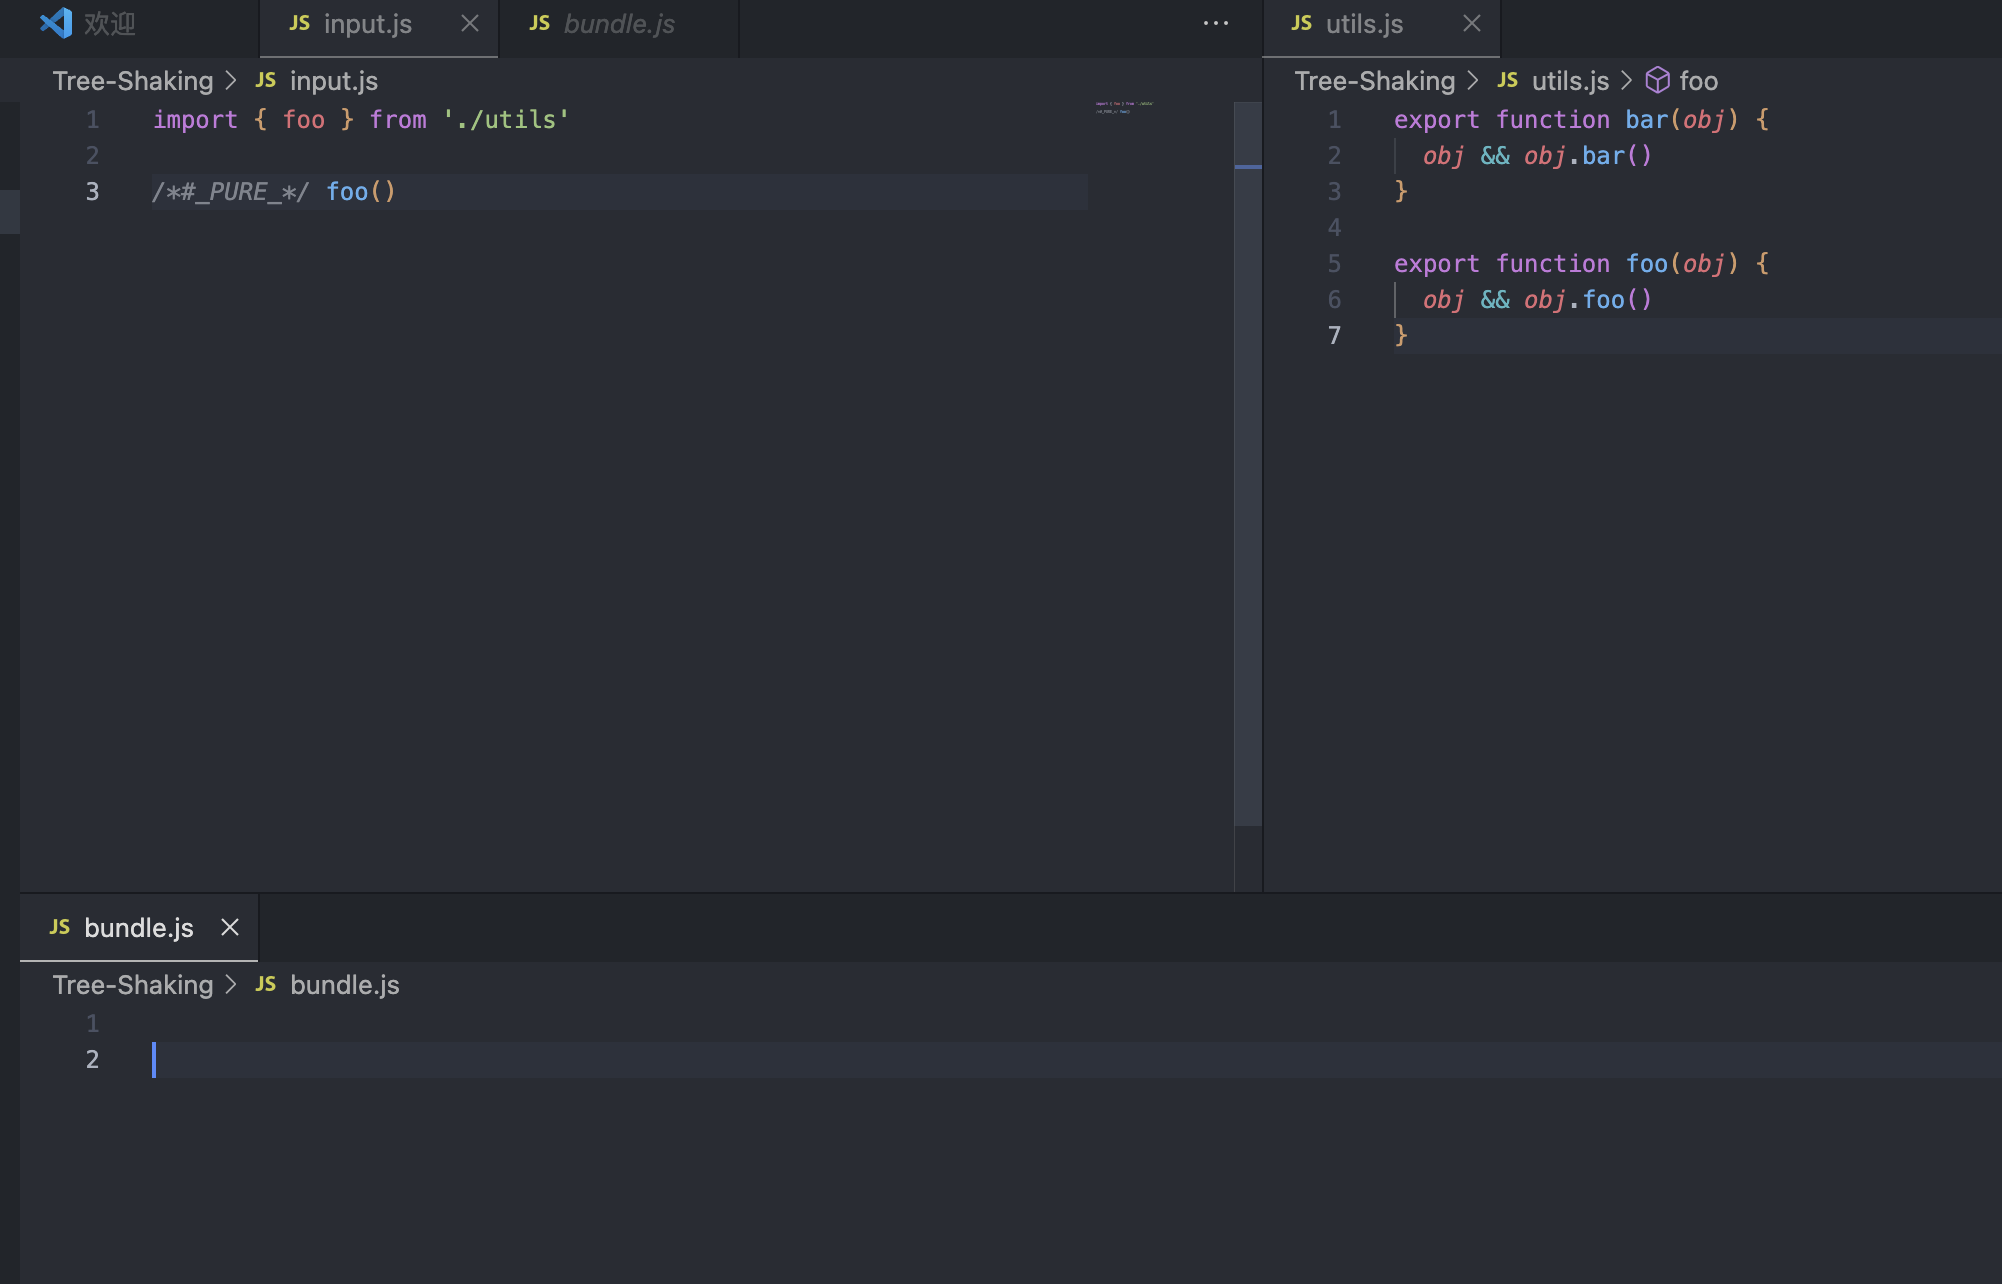Click line number 3 in input.js

92,192
